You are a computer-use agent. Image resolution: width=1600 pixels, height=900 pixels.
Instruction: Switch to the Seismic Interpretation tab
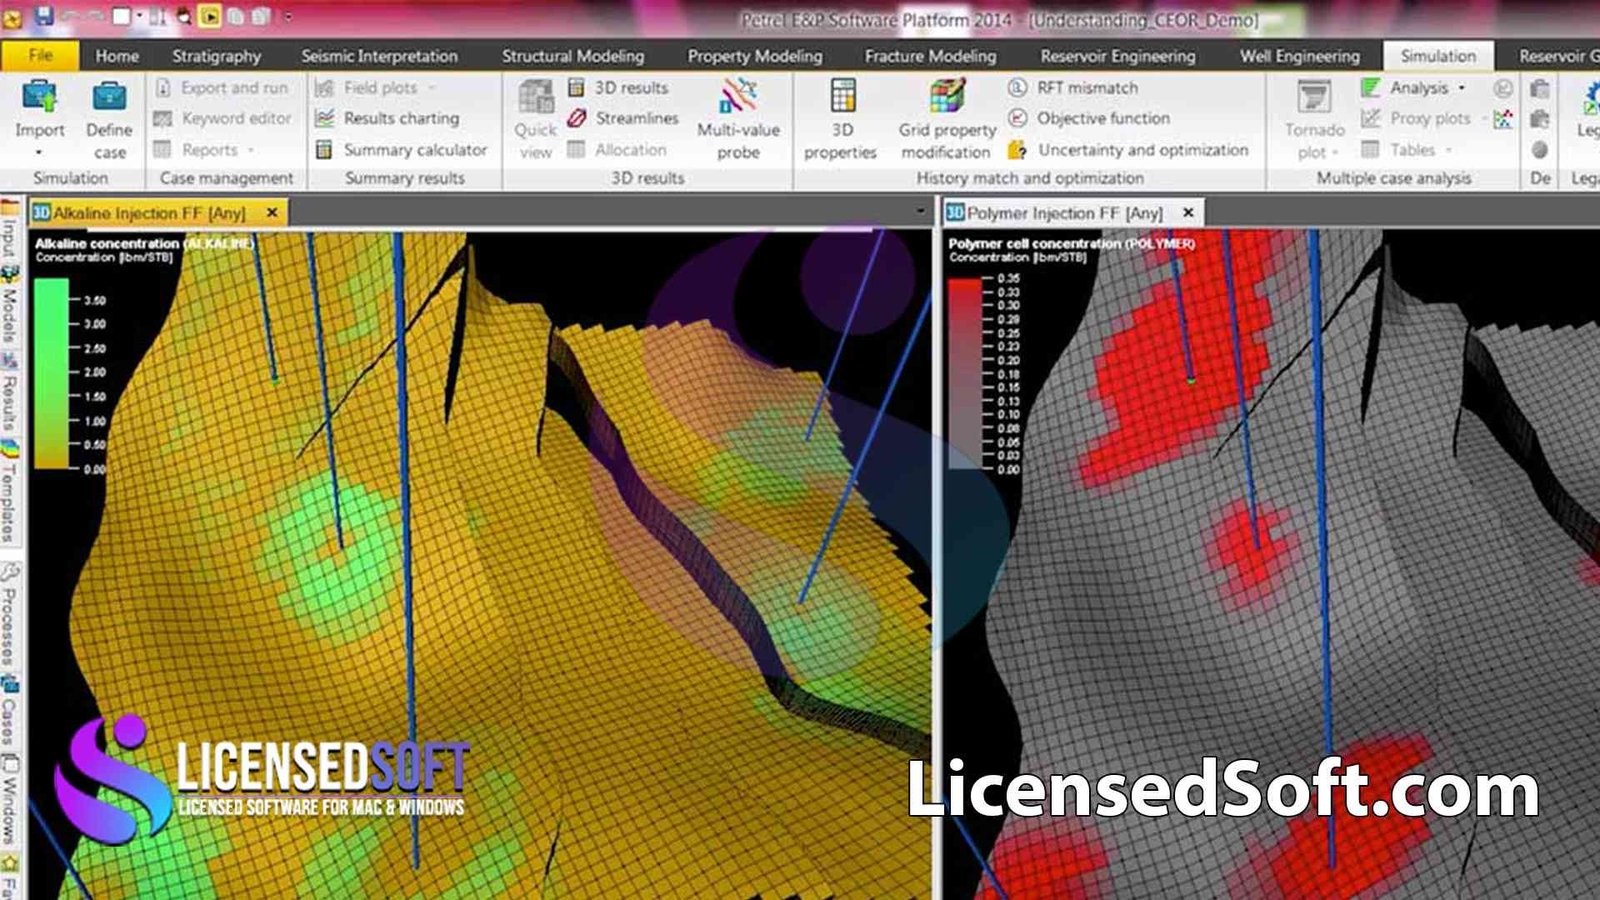pos(380,56)
